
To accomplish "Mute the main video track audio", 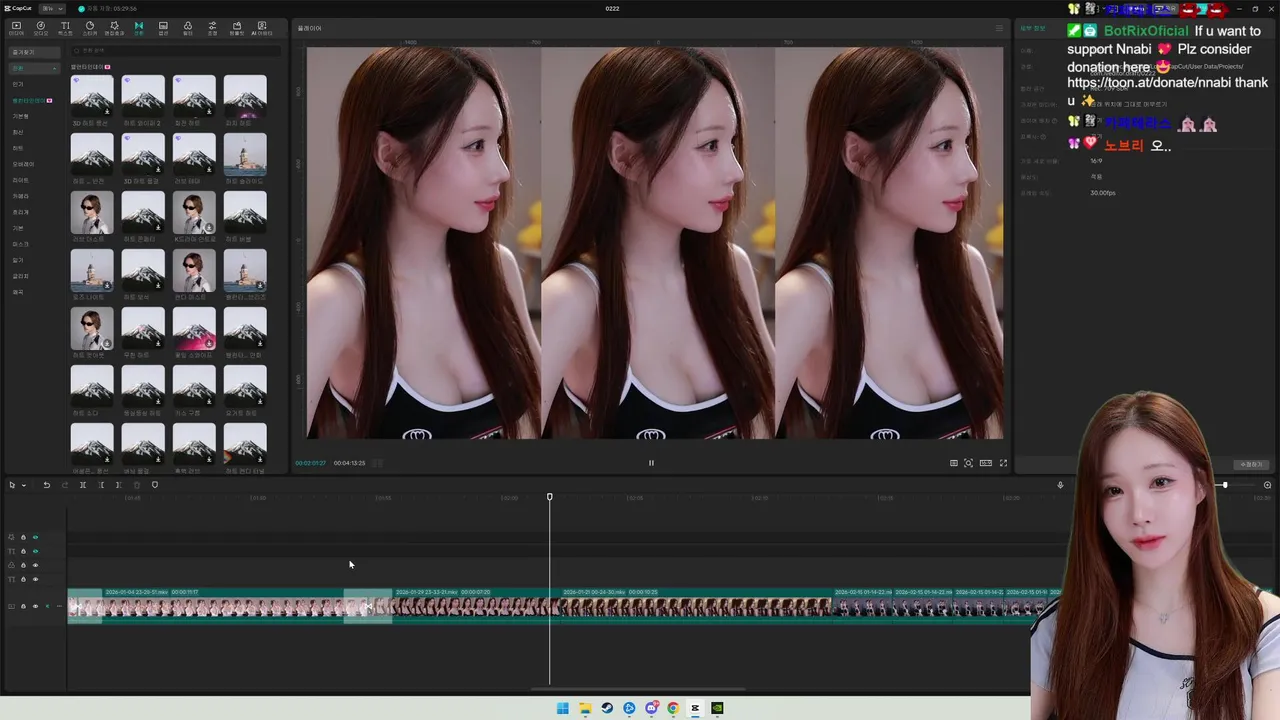I will [47, 606].
